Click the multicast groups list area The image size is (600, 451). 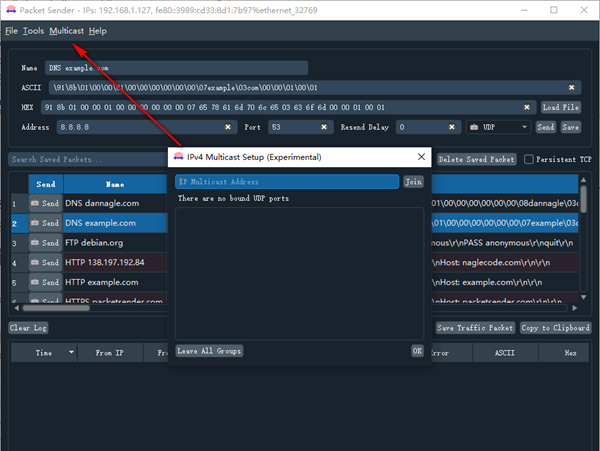pos(299,274)
